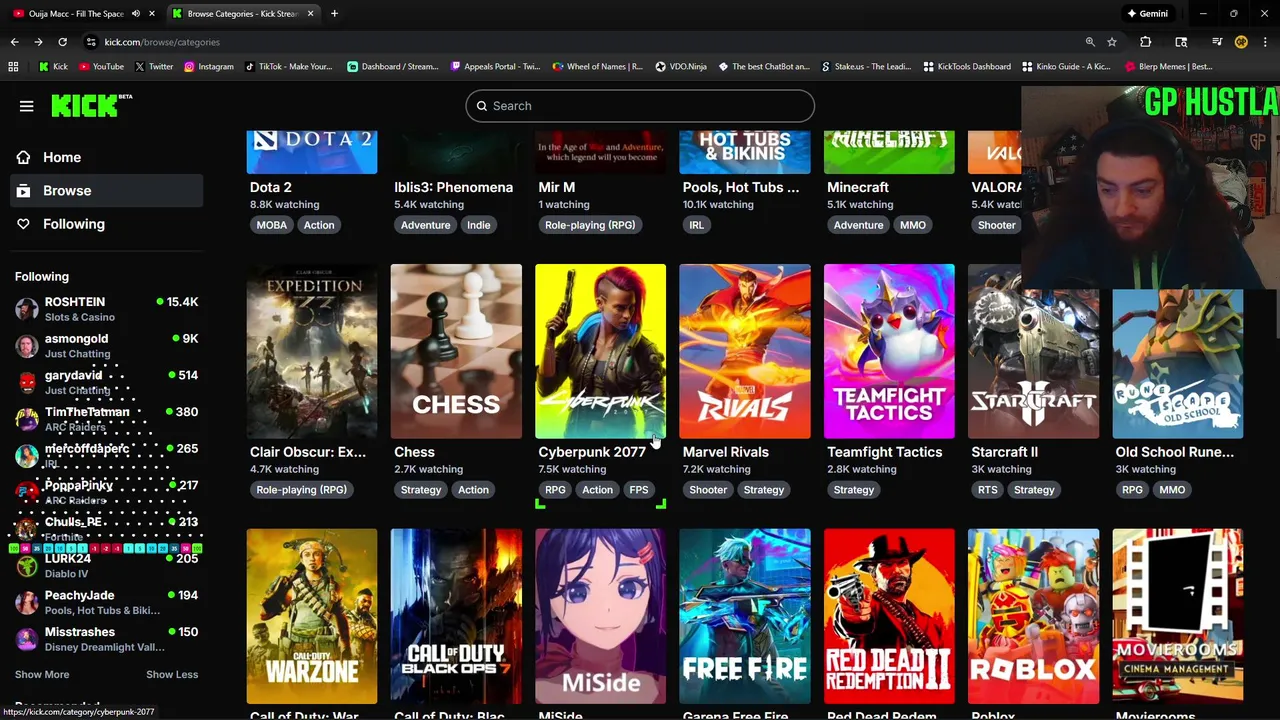Open Misstrashes channel in Following
1280x720 pixels.
click(105, 639)
